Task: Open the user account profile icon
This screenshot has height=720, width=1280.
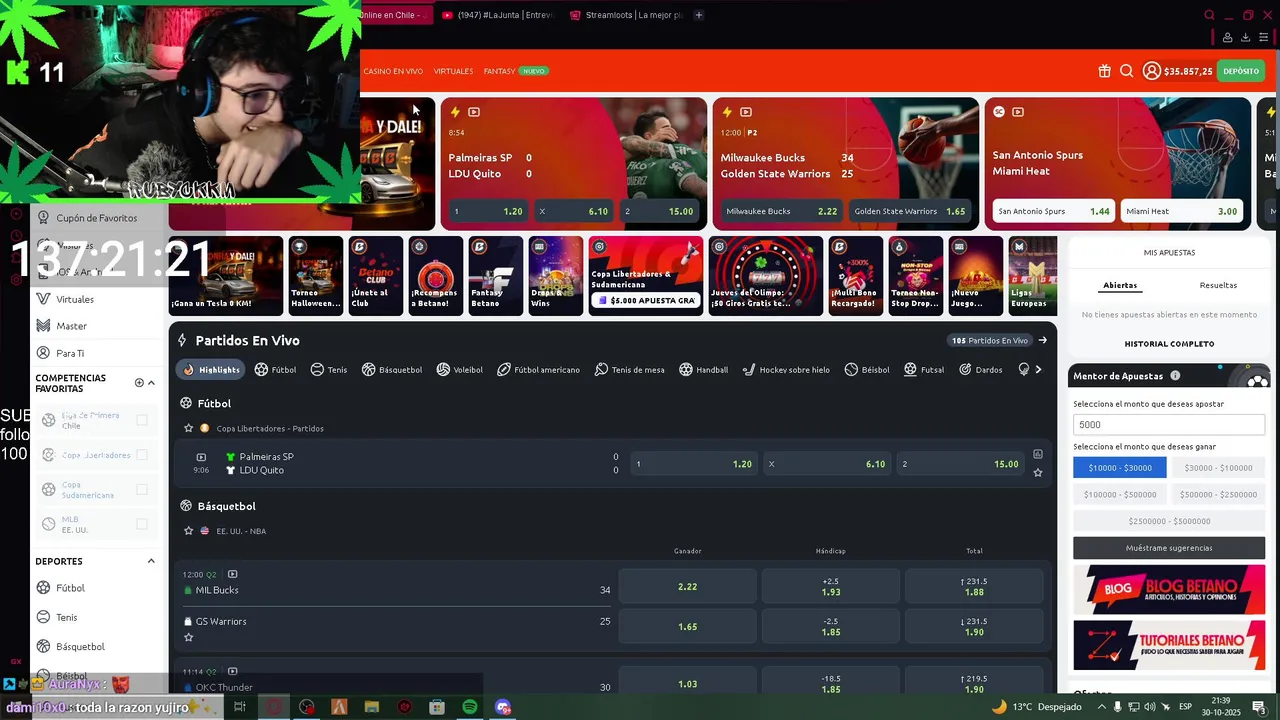Action: 1152,71
